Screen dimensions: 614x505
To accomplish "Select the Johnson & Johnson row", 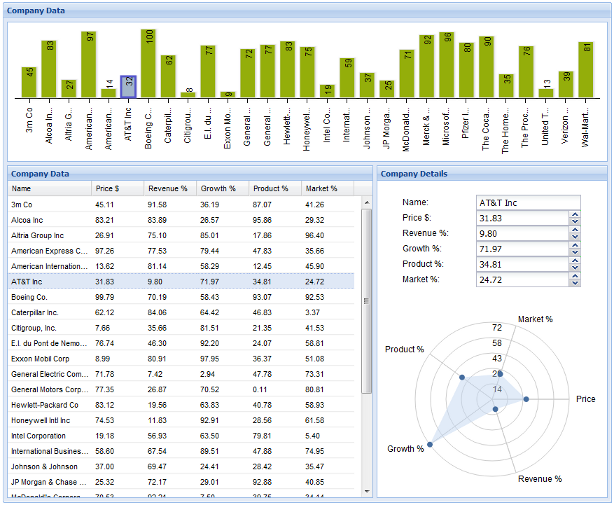I will (x=181, y=466).
